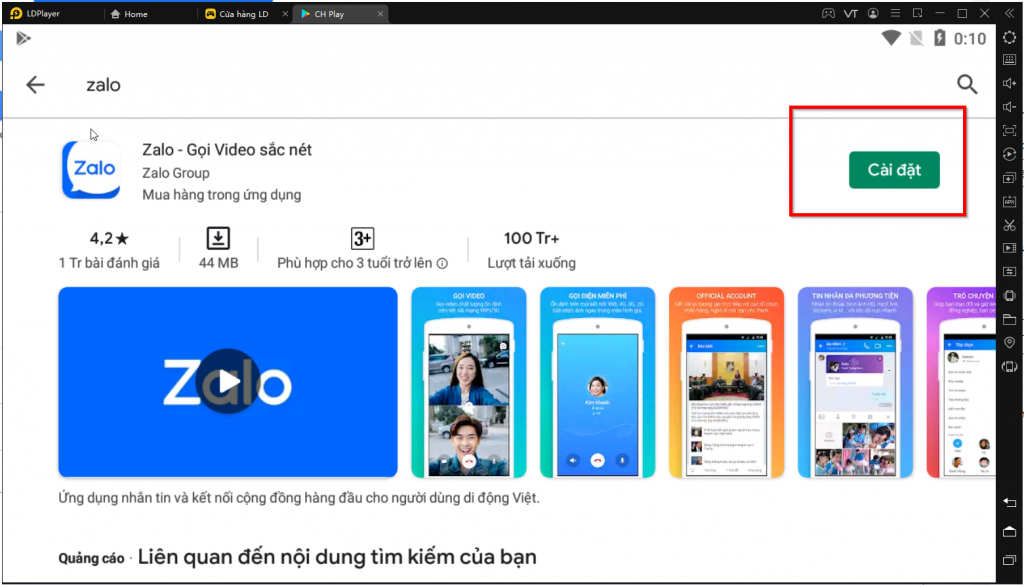Open the user account icon
Viewport: 1024px width, 585px height.
coord(873,13)
